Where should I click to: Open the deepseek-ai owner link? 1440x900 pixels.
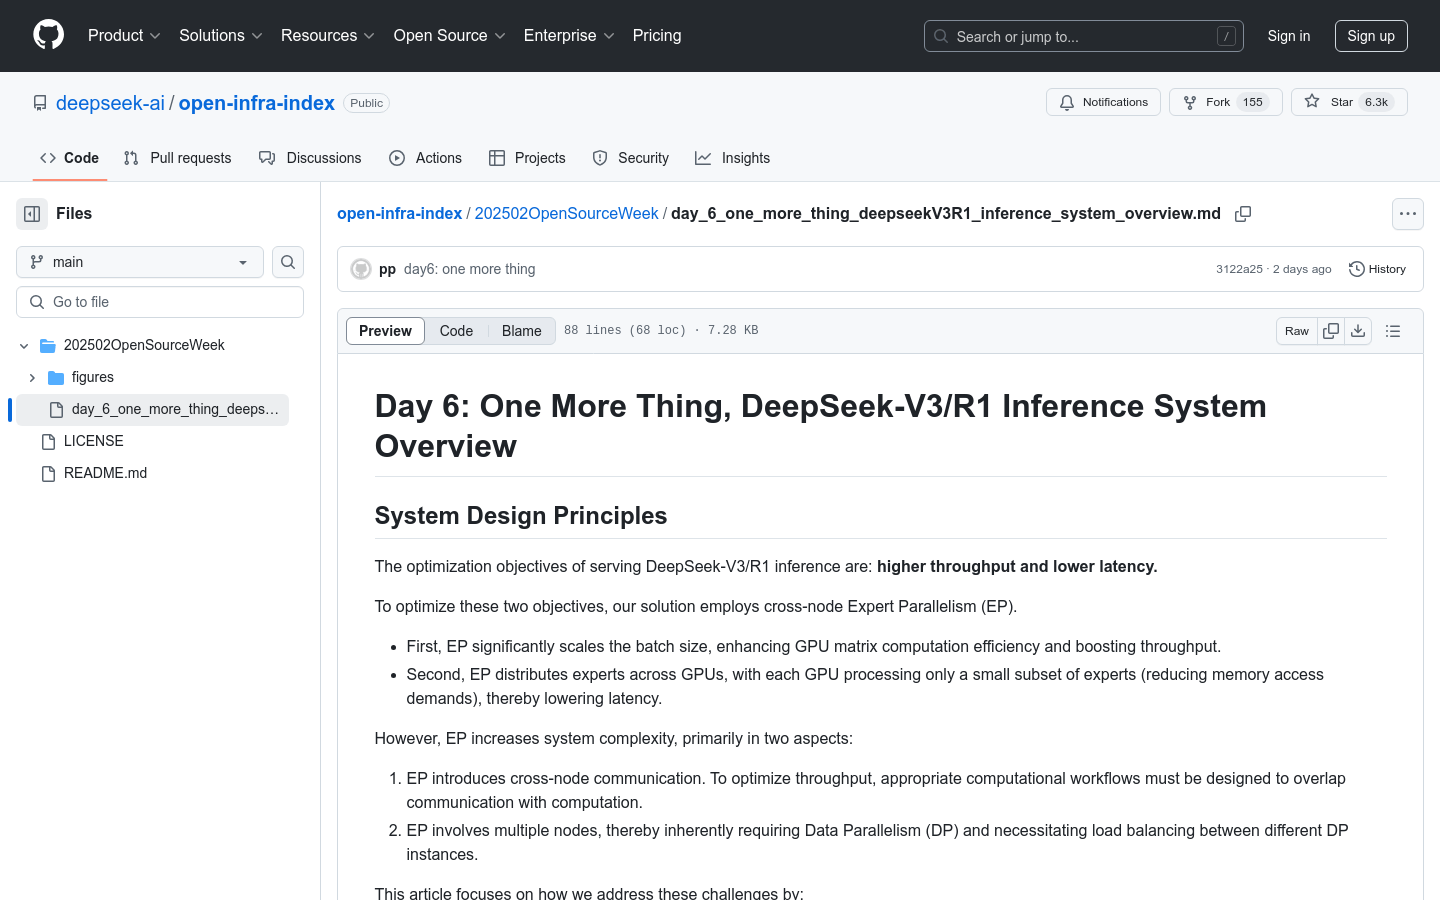(110, 103)
